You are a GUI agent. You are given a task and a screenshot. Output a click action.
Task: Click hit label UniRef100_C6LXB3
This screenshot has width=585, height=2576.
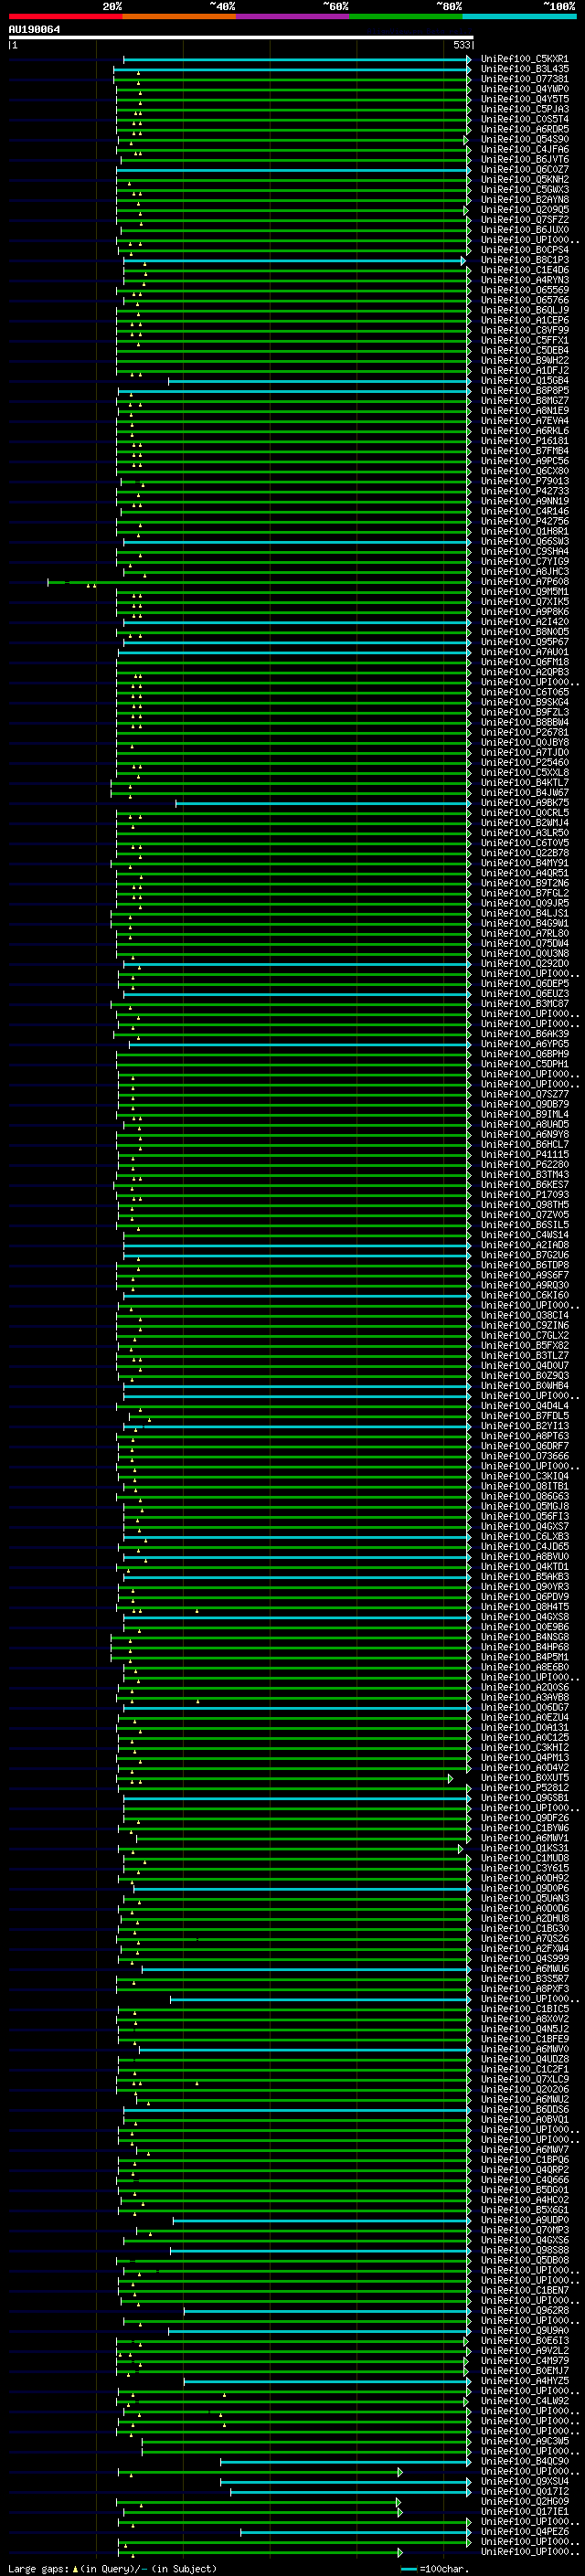click(525, 1537)
